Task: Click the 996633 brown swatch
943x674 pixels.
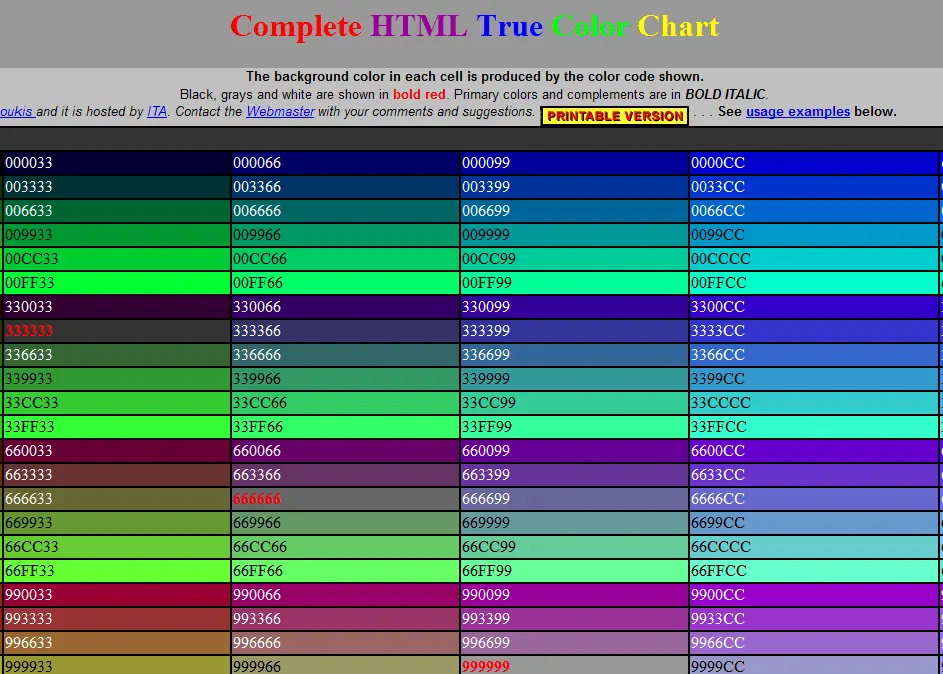Action: [116, 643]
